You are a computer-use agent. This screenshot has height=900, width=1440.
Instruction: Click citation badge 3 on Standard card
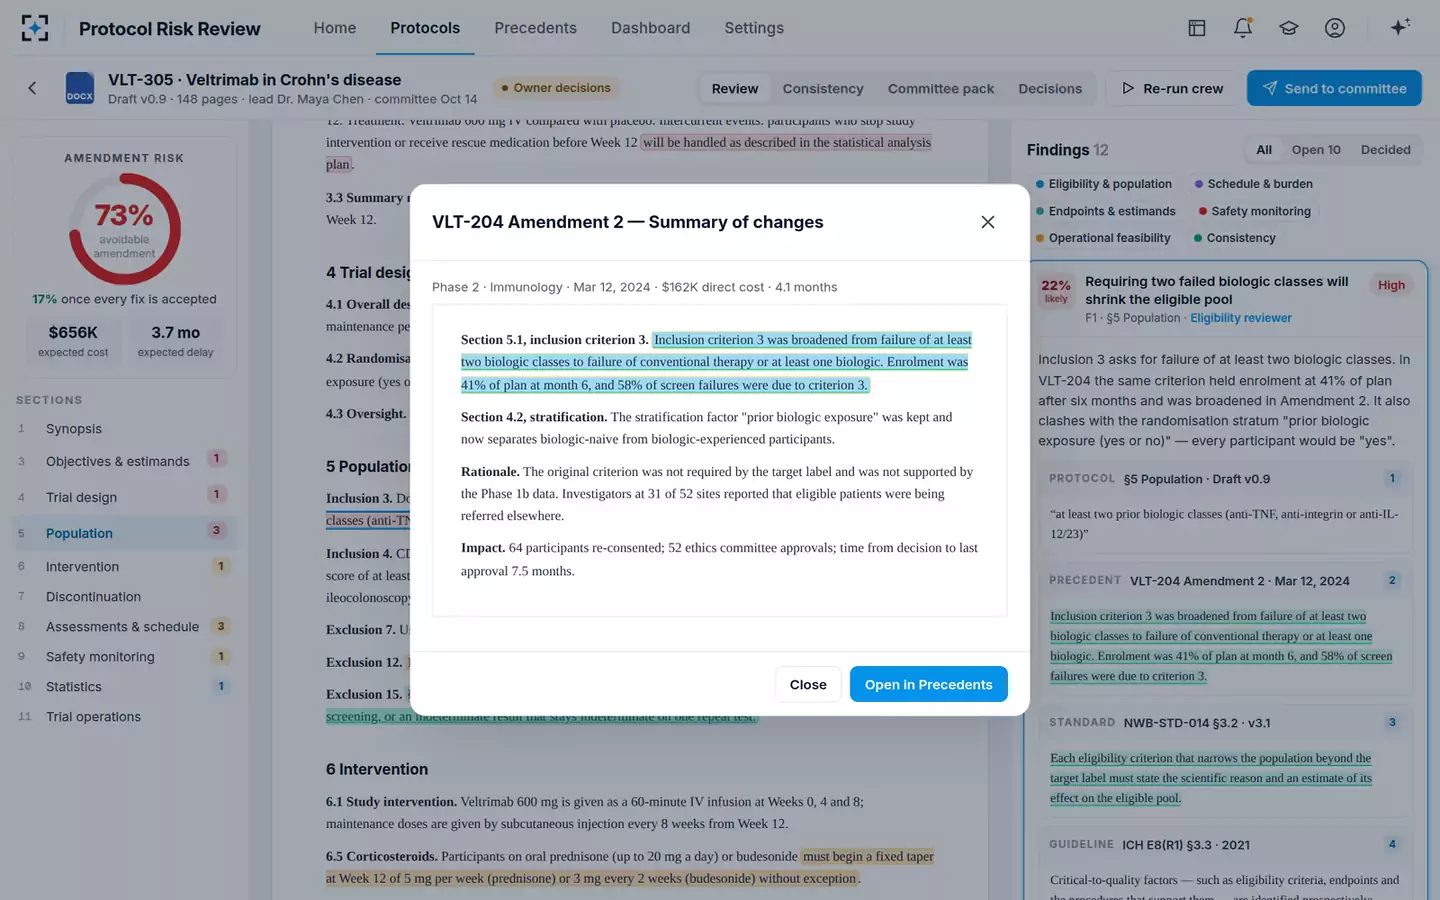pyautogui.click(x=1392, y=722)
